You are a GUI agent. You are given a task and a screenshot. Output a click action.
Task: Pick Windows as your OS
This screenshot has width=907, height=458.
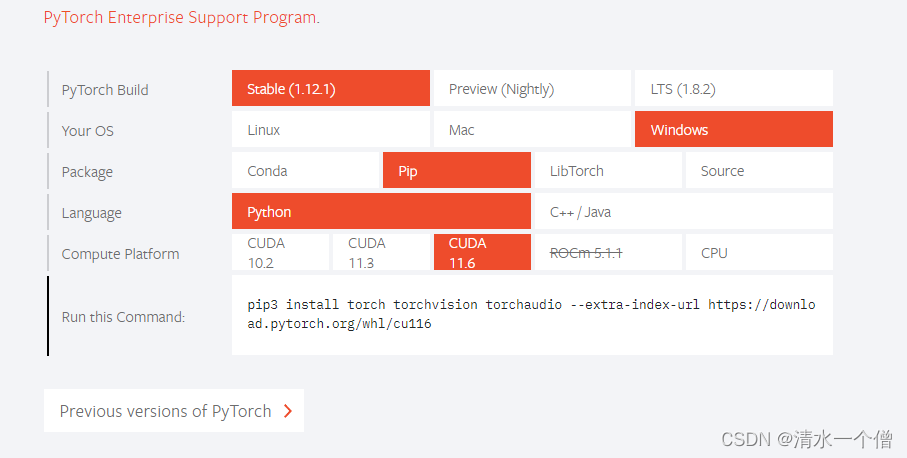coord(733,130)
